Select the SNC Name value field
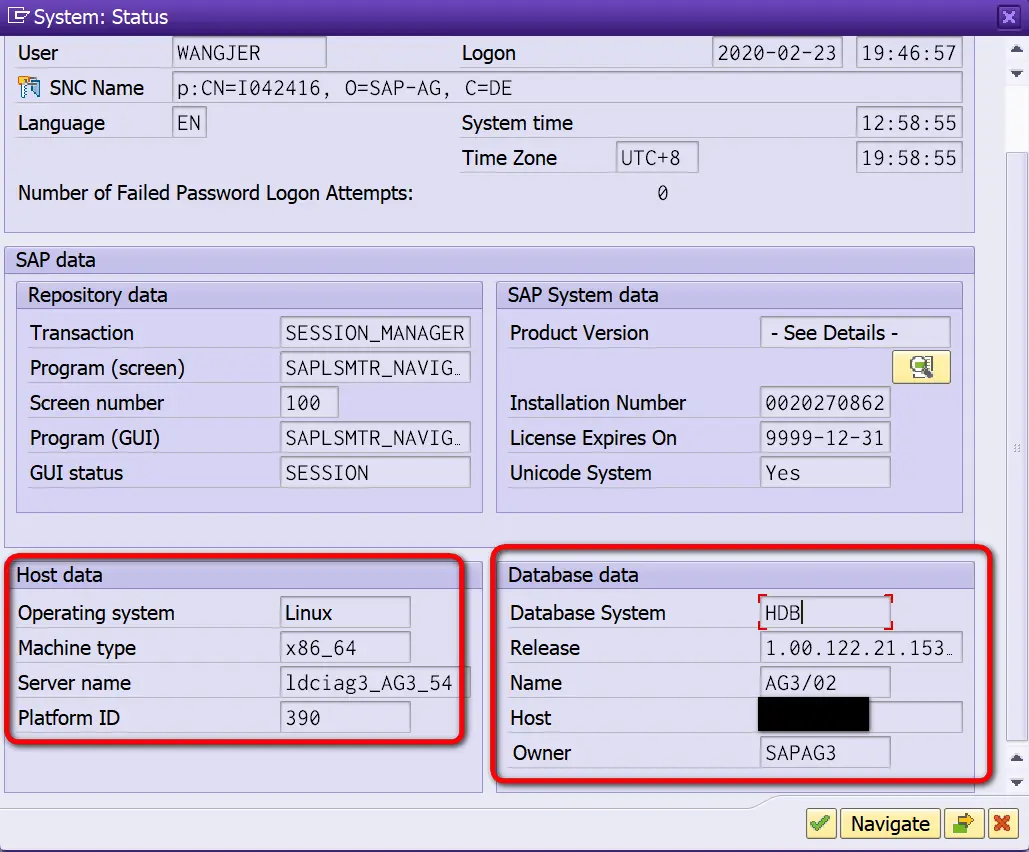 tap(568, 87)
